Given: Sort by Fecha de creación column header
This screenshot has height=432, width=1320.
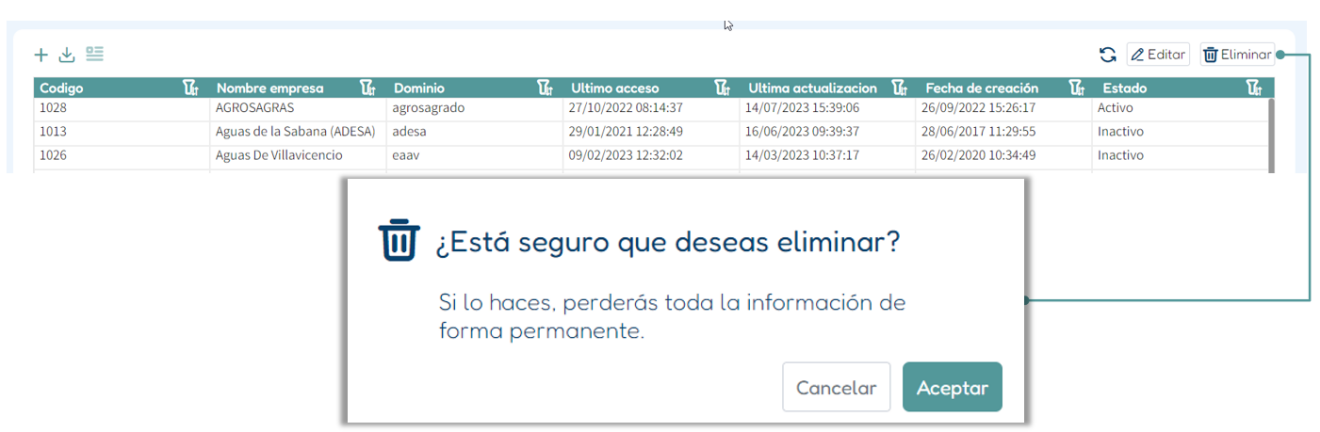Looking at the screenshot, I should point(982,88).
